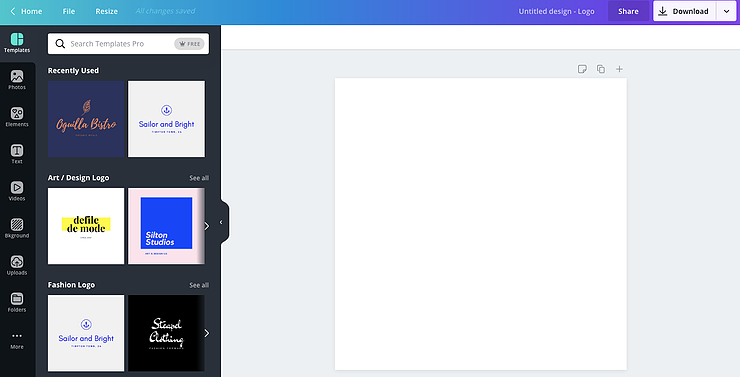
Task: Select the Silton Studios template
Action: (x=166, y=226)
